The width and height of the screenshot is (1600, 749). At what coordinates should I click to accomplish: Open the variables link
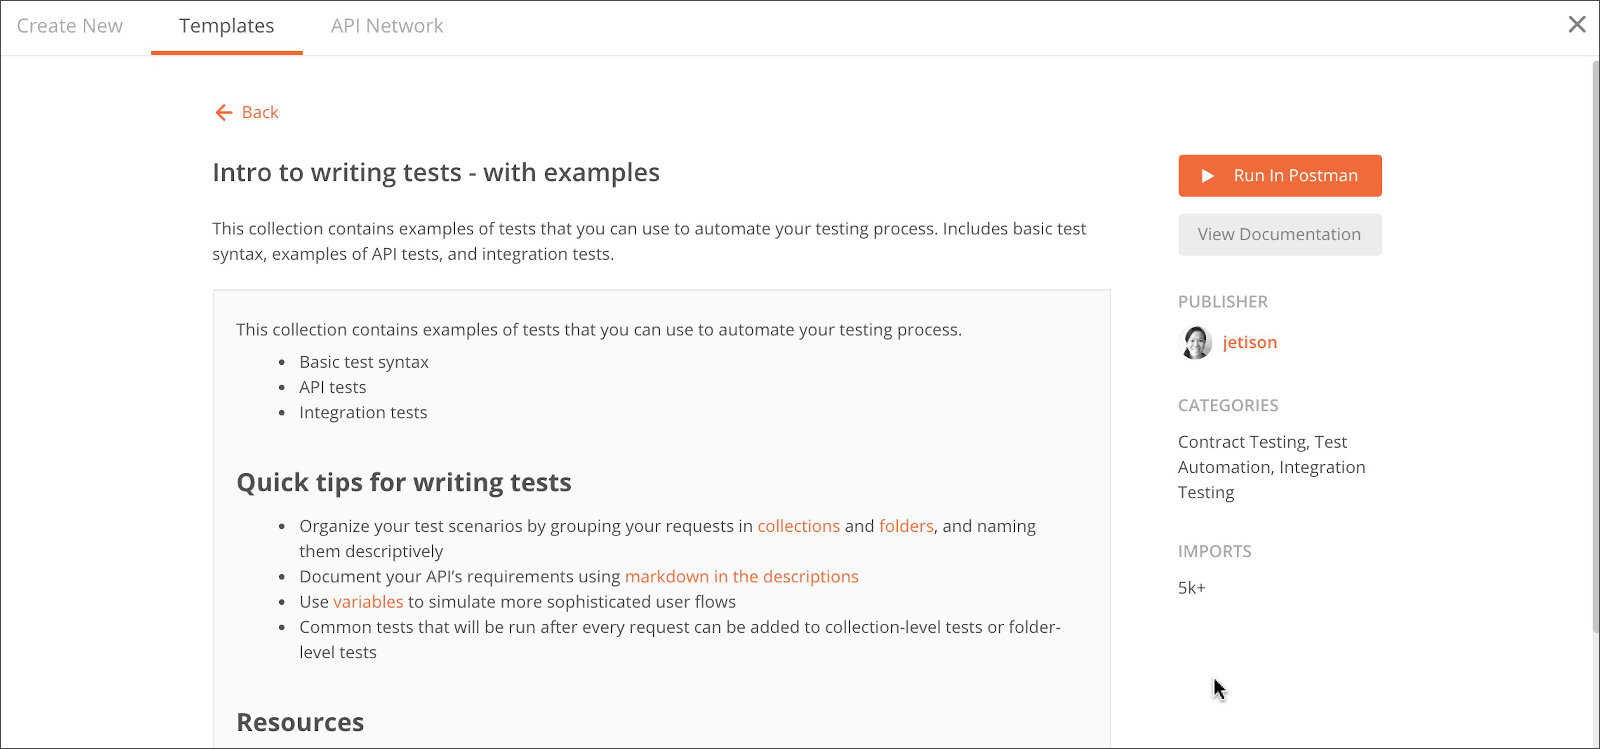click(368, 602)
